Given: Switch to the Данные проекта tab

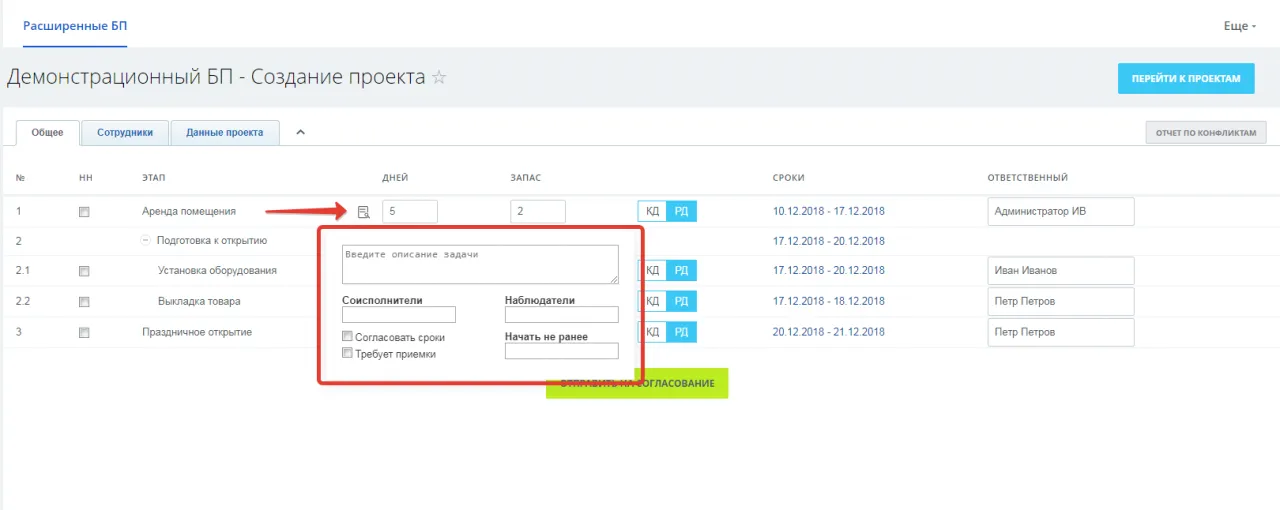Looking at the screenshot, I should [224, 132].
